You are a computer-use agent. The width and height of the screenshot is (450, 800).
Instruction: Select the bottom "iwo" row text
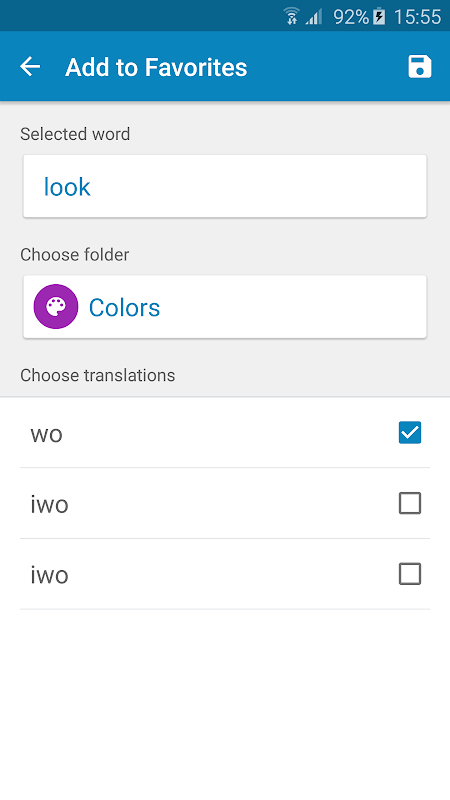tap(49, 575)
